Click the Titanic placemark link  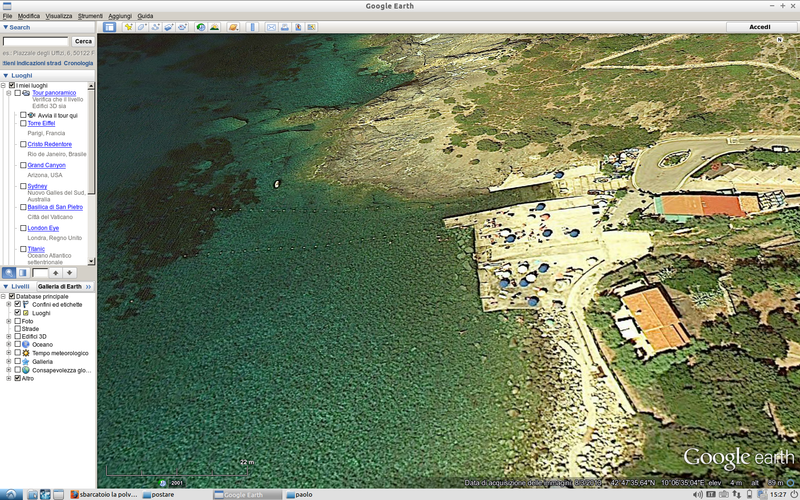click(x=36, y=248)
